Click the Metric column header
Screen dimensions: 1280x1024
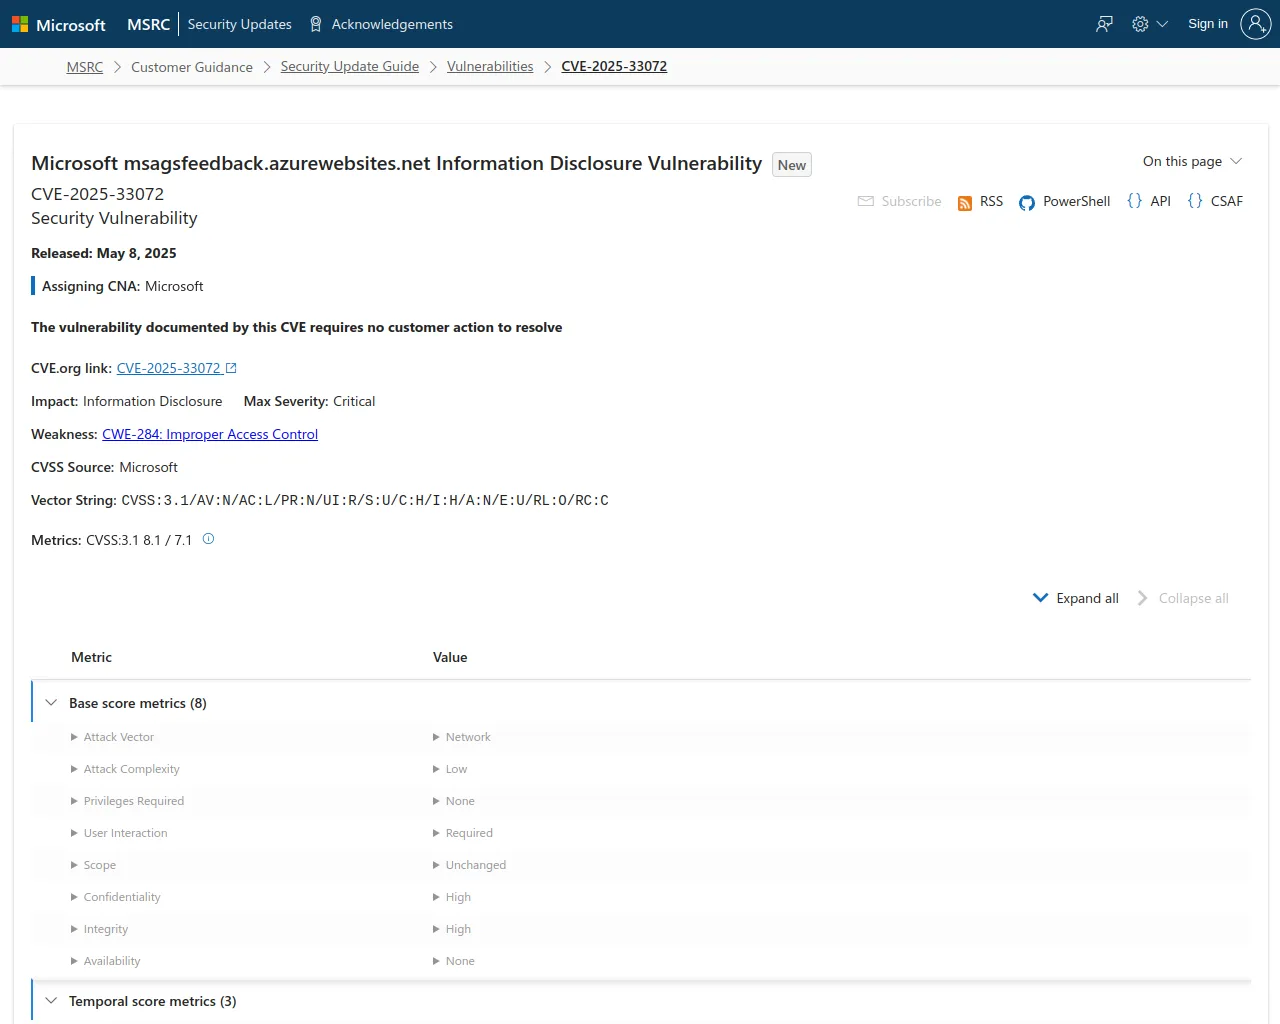pyautogui.click(x=91, y=657)
